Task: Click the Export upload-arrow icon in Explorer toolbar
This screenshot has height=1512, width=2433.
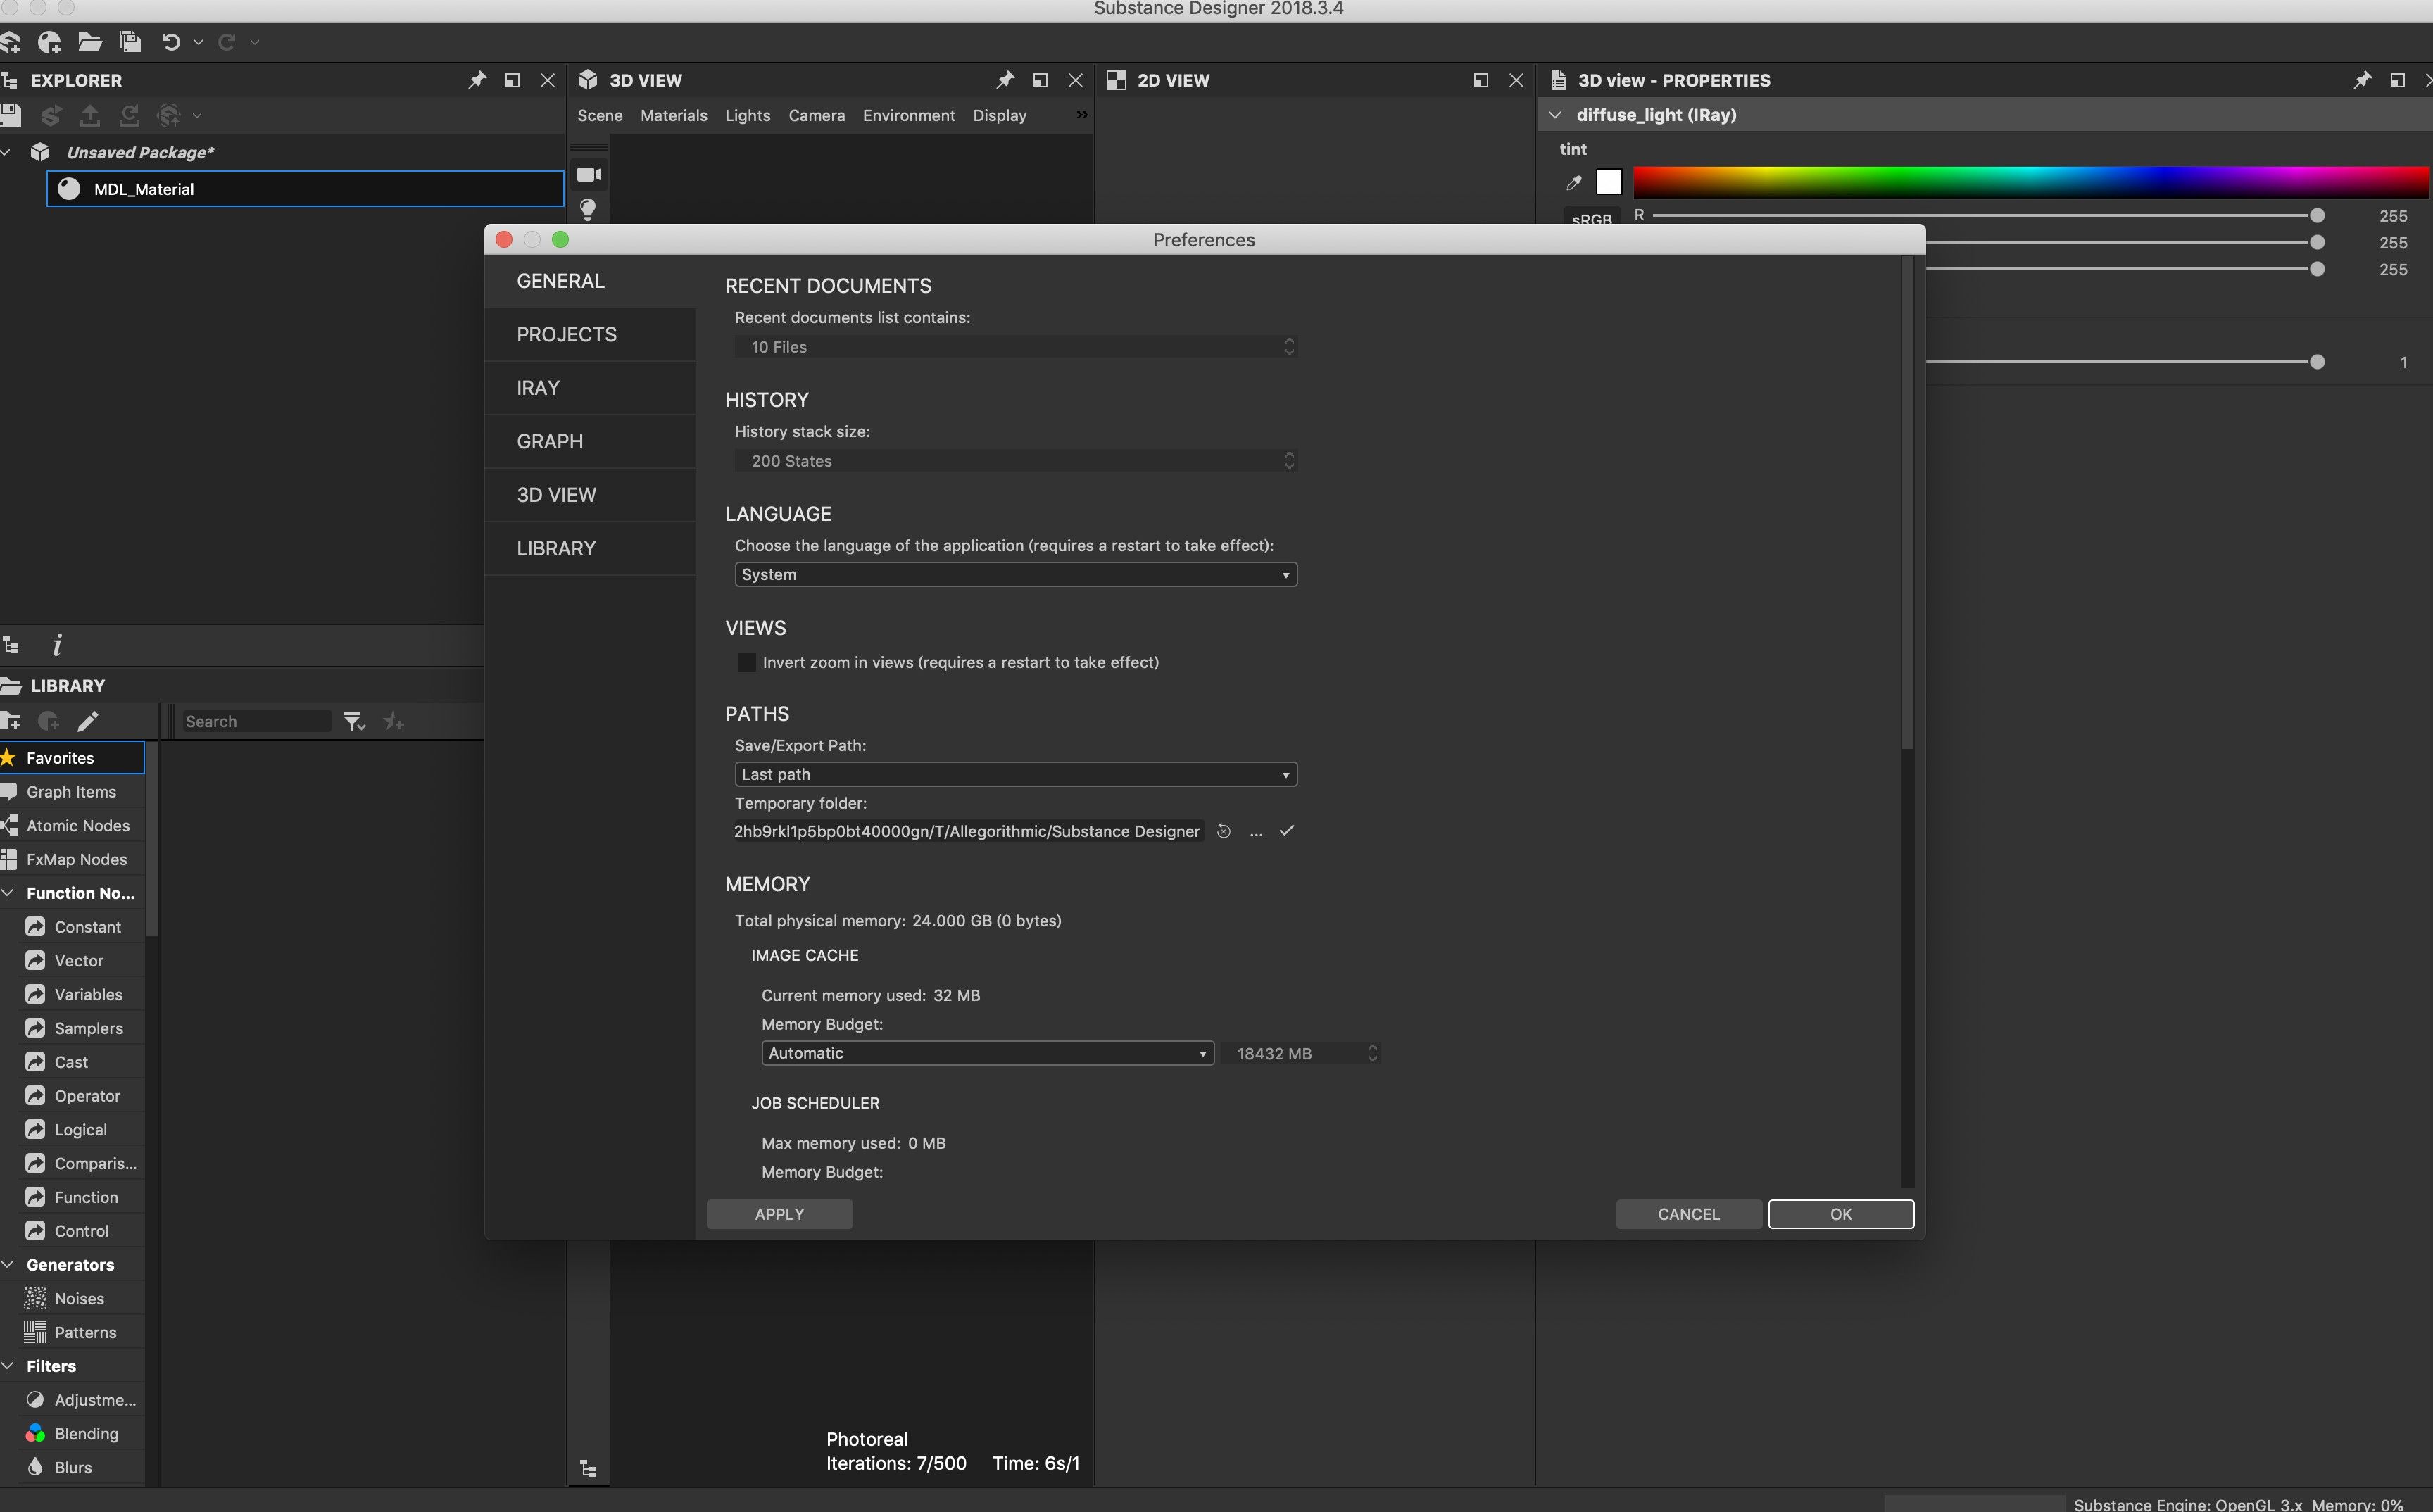Action: 90,115
